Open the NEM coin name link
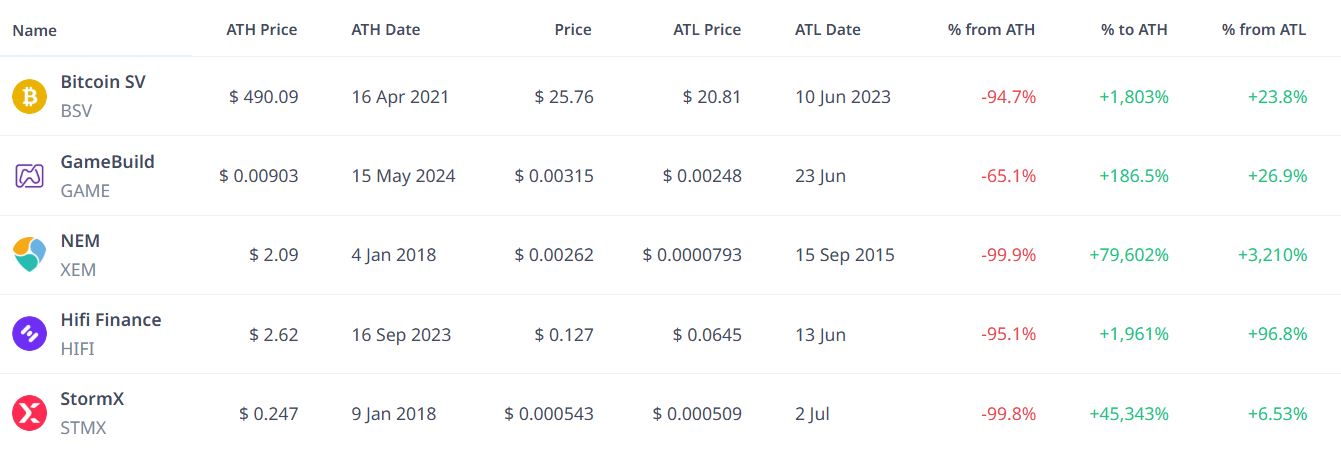Screen dimensions: 1341x452 (80, 240)
